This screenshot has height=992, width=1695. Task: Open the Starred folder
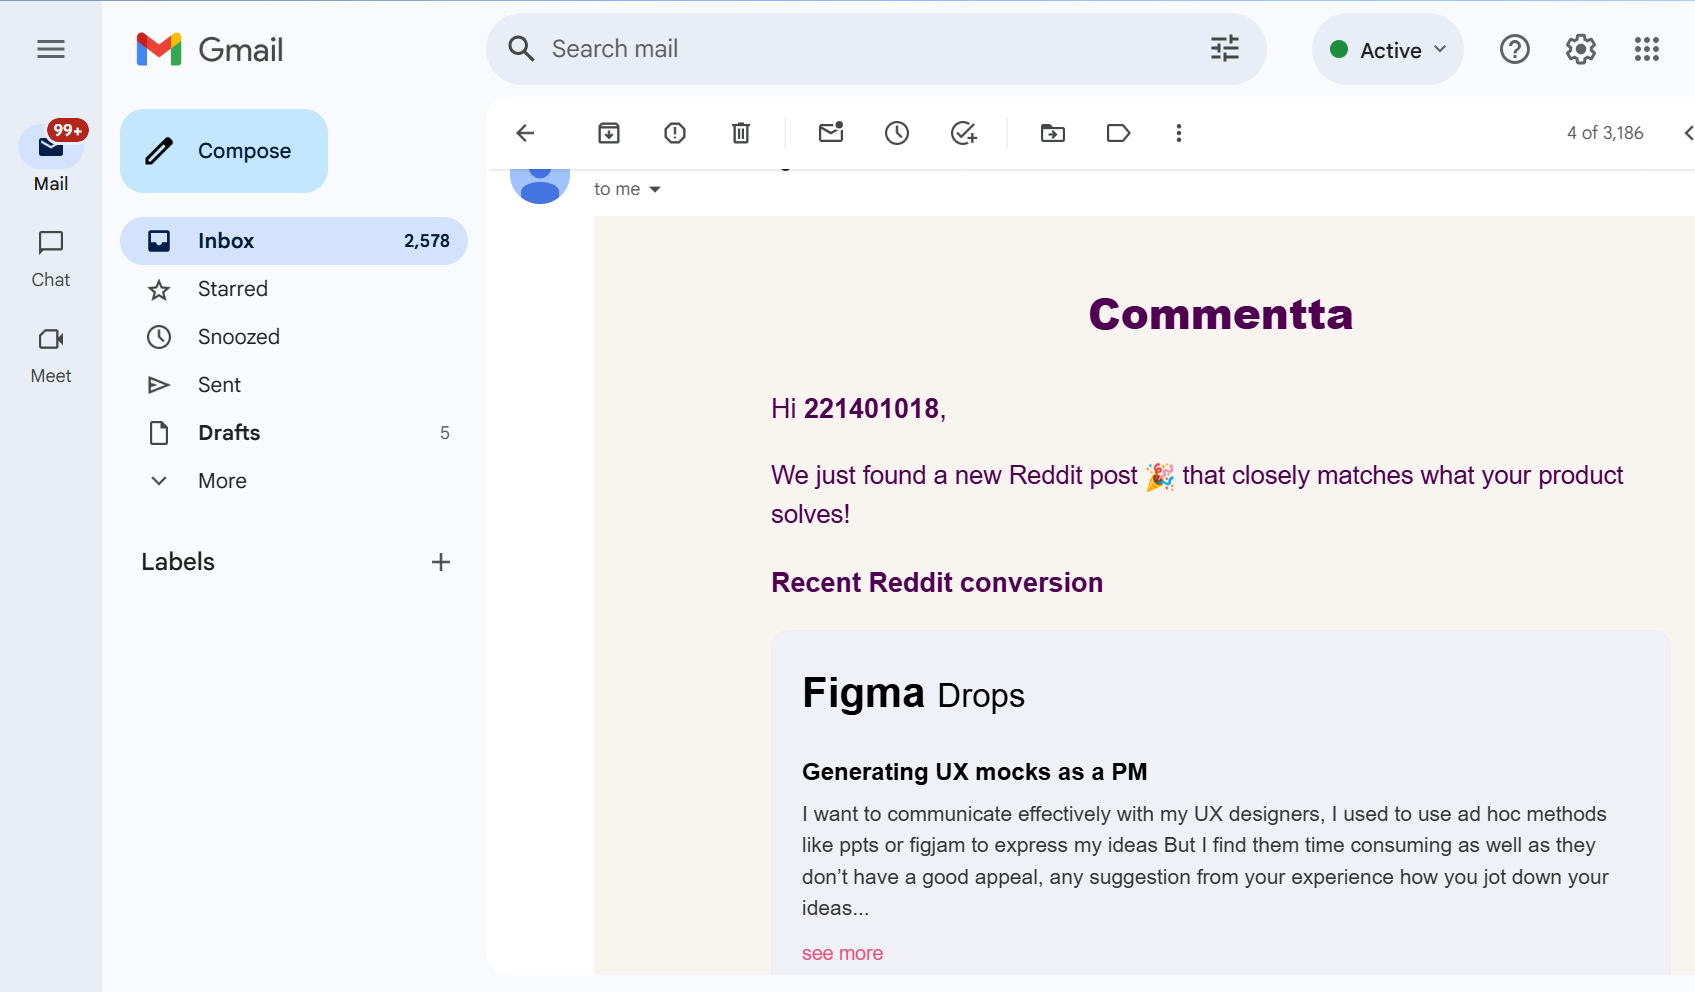pos(294,289)
